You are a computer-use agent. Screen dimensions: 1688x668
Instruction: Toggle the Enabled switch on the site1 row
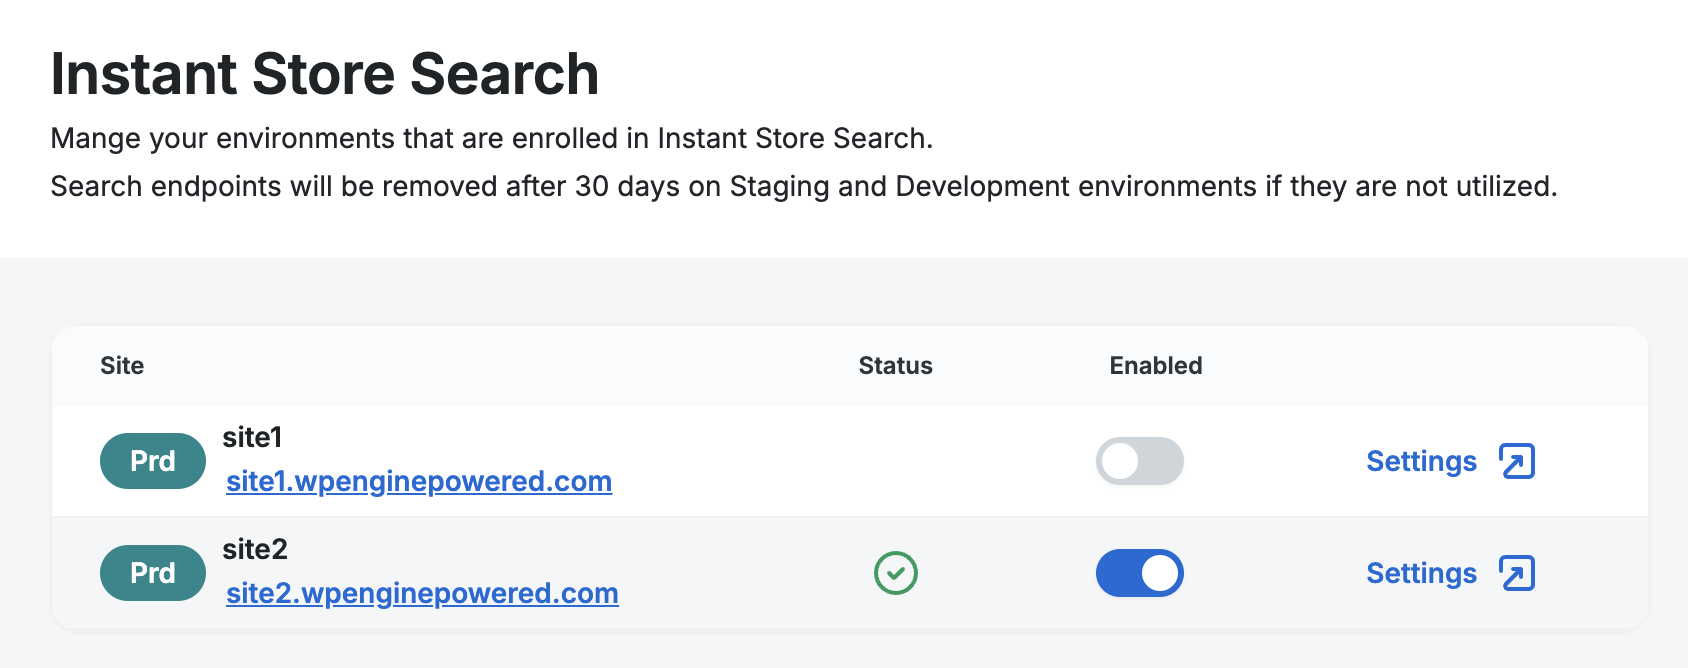click(x=1139, y=461)
